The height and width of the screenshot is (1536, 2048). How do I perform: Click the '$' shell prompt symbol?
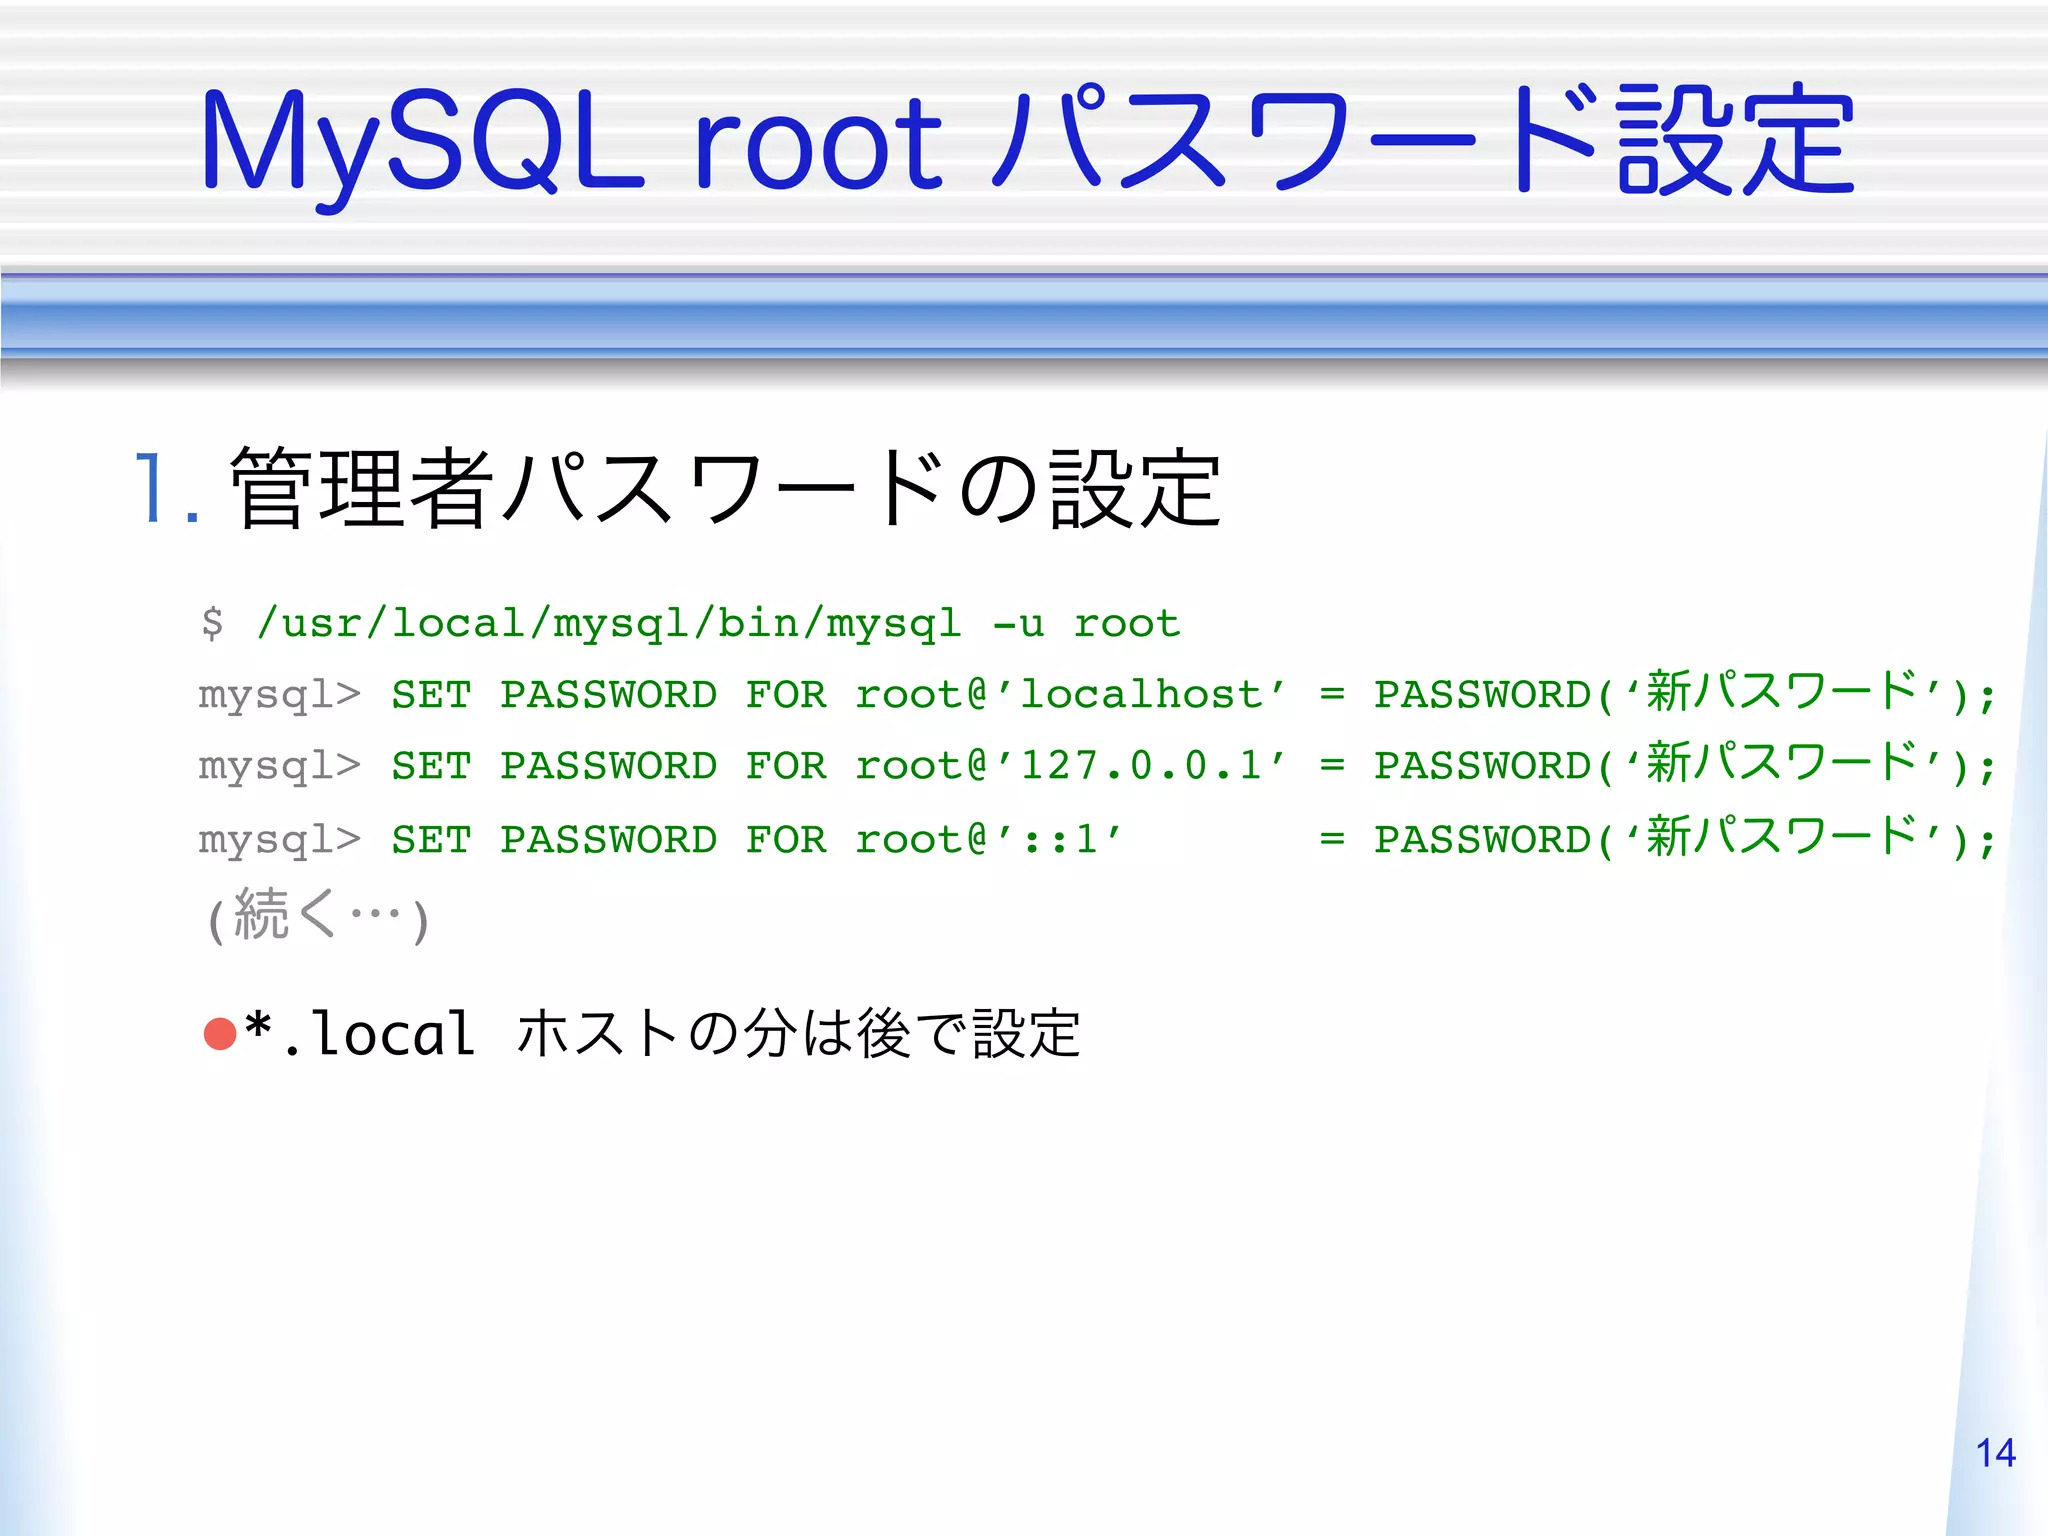pyautogui.click(x=212, y=623)
